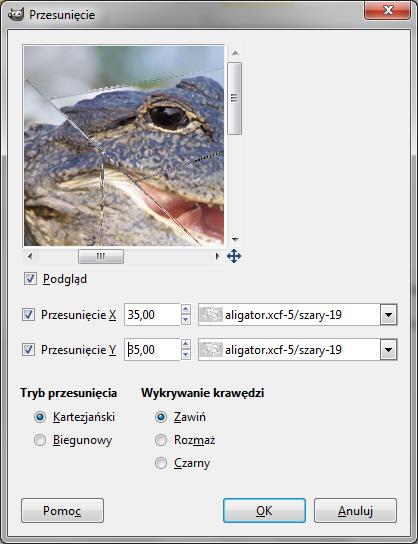
Task: Choose the Czarny edge behavior option
Action: [161, 463]
